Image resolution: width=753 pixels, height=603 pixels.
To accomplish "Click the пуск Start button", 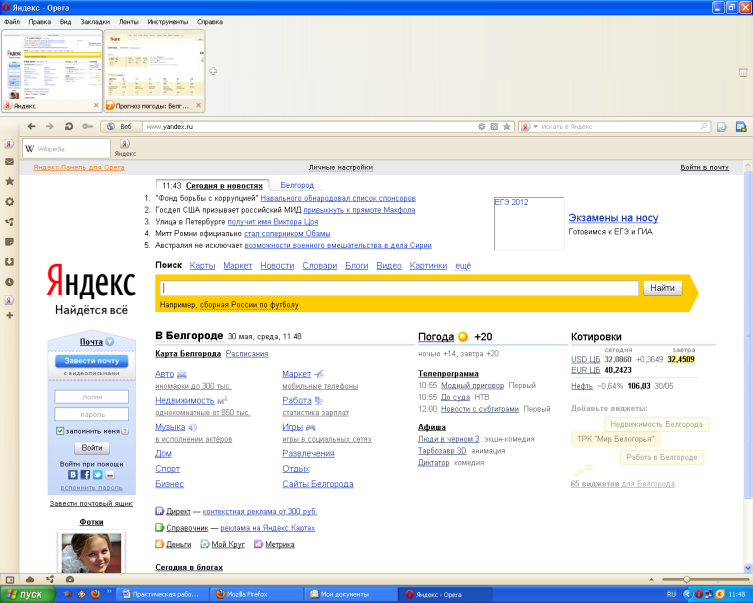I will (28, 594).
